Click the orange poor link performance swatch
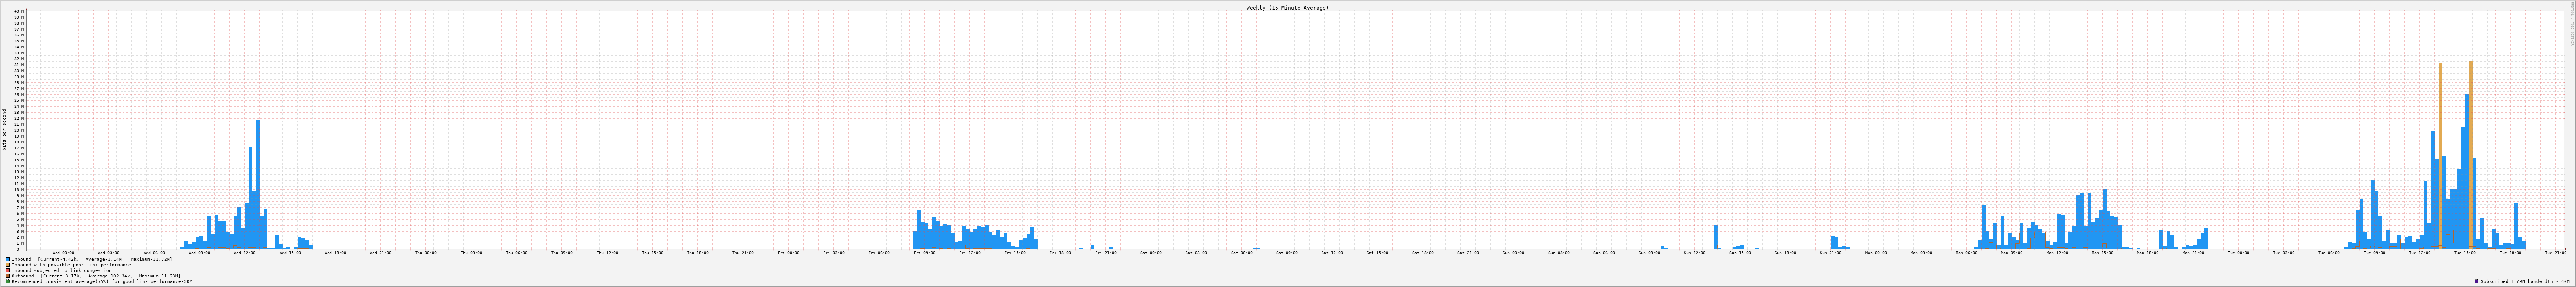This screenshot has height=287, width=2576. (x=8, y=265)
